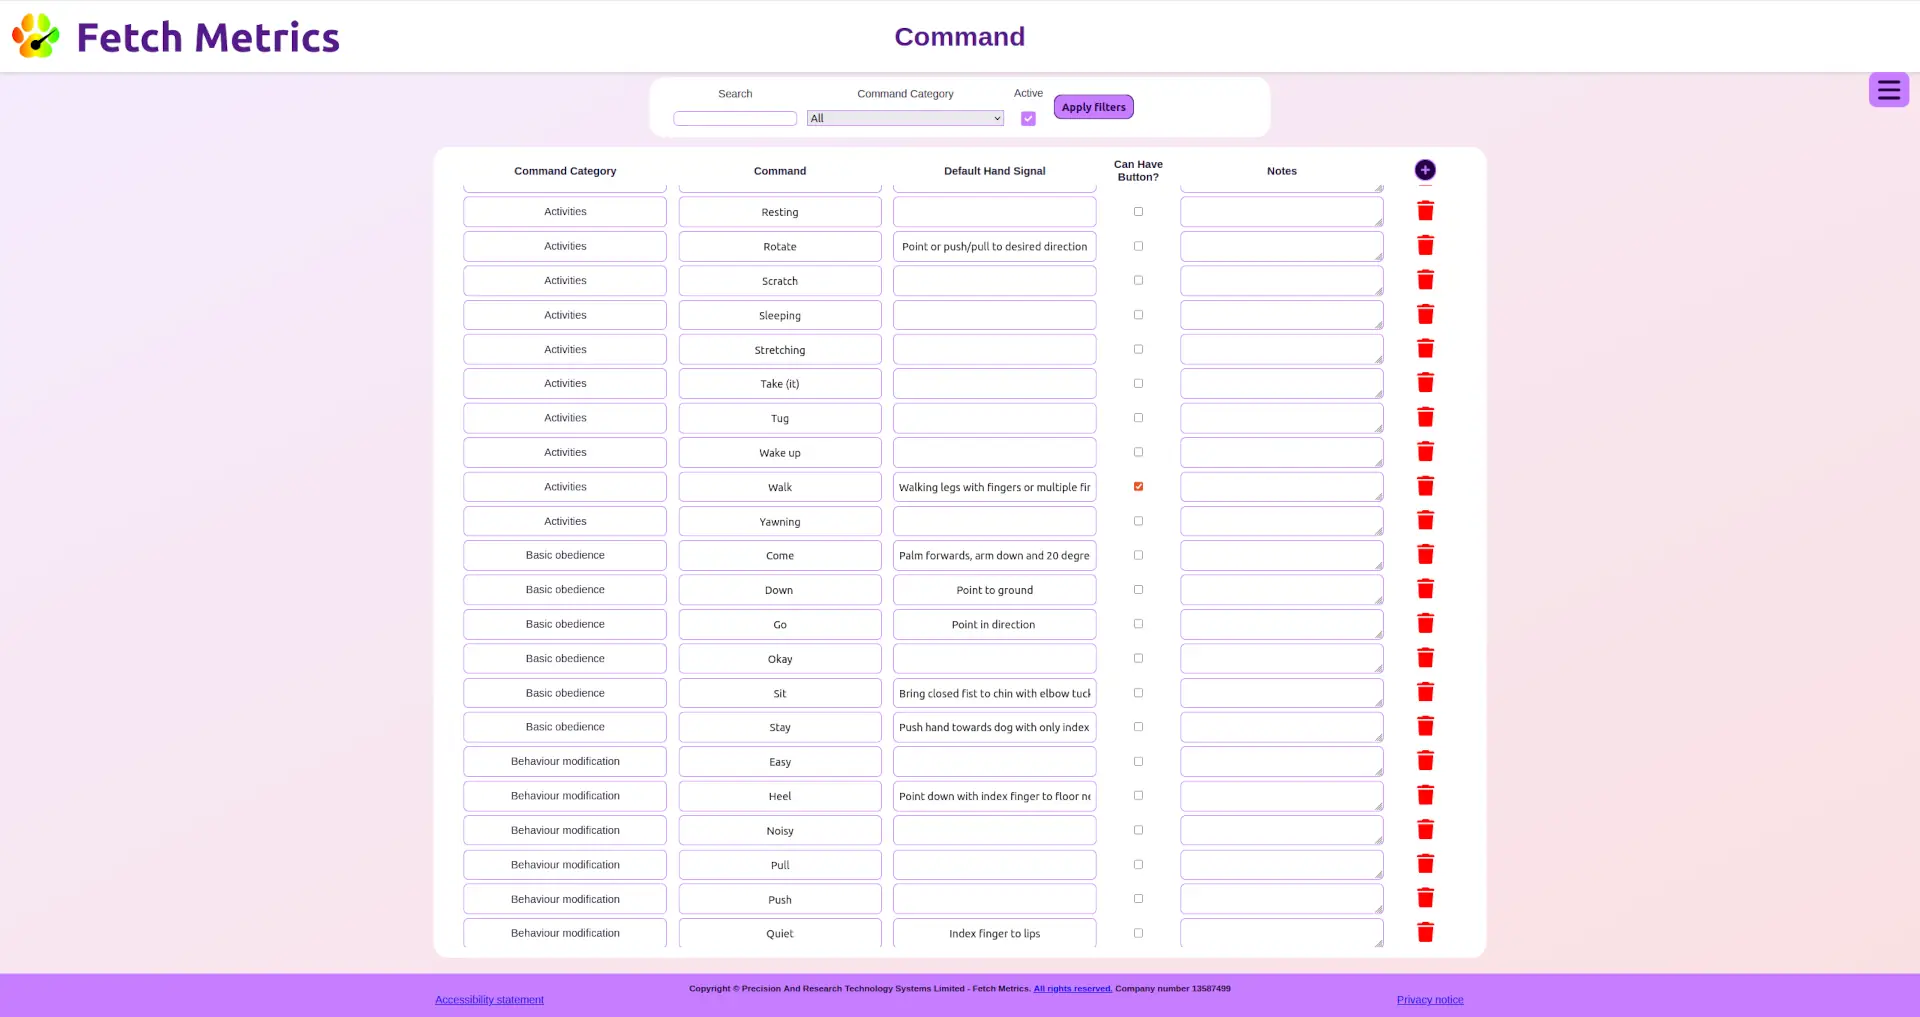Open the Privacy notice link
The image size is (1920, 1017).
click(x=1429, y=1000)
